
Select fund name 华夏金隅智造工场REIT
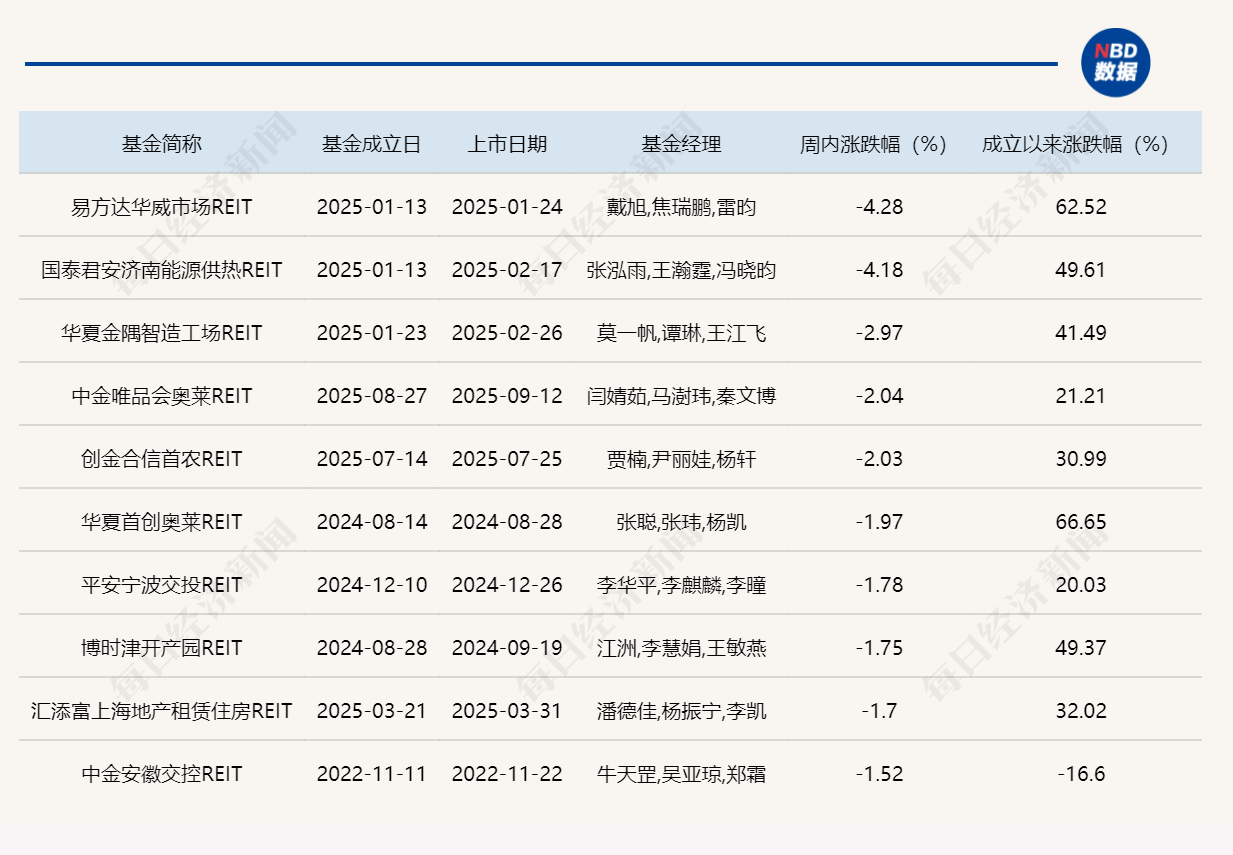click(x=162, y=333)
